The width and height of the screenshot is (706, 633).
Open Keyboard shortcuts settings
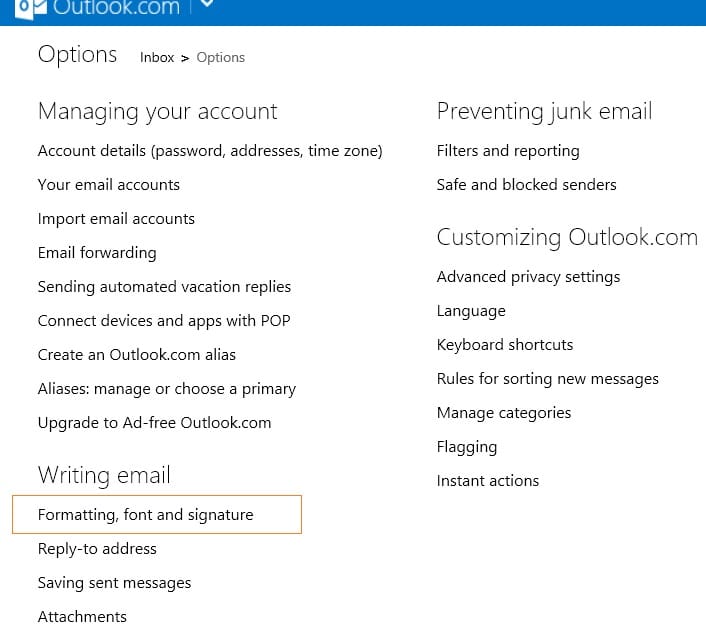tap(505, 345)
